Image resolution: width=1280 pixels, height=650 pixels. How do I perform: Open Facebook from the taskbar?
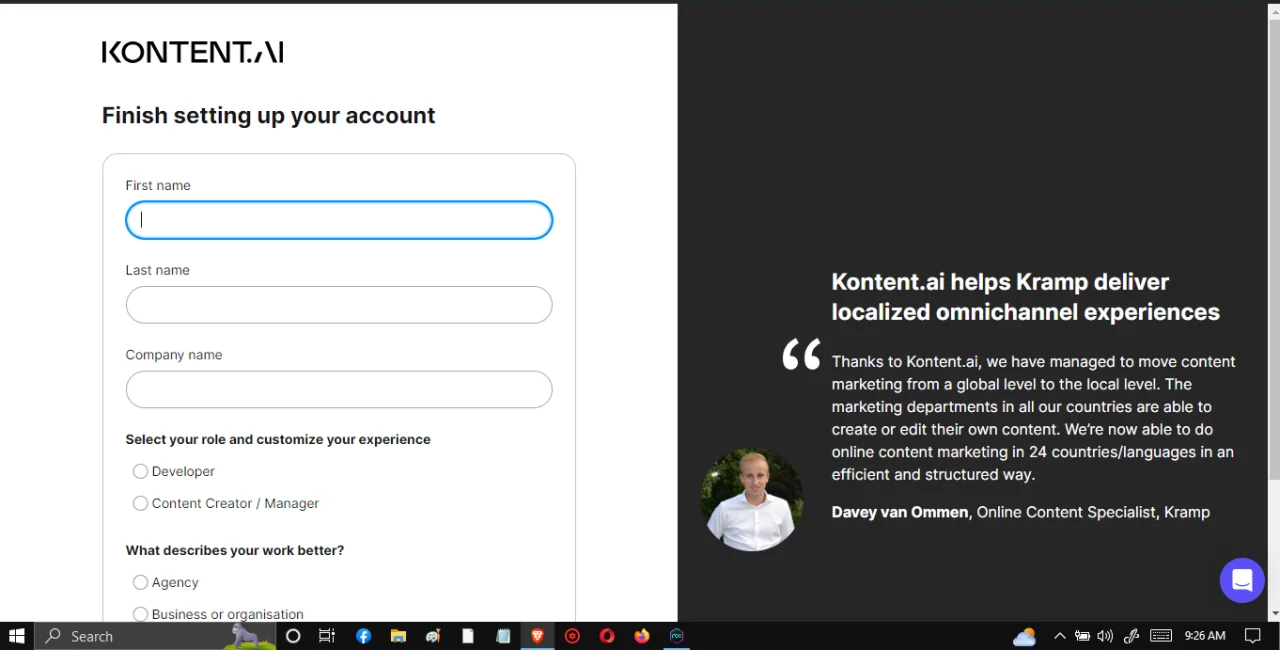coord(364,636)
